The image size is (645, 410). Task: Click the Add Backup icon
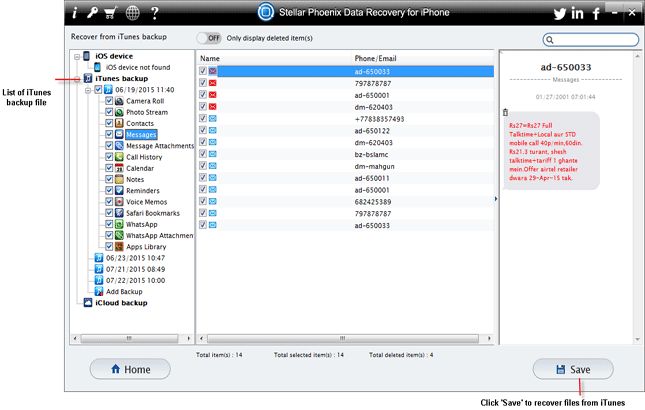coord(99,292)
